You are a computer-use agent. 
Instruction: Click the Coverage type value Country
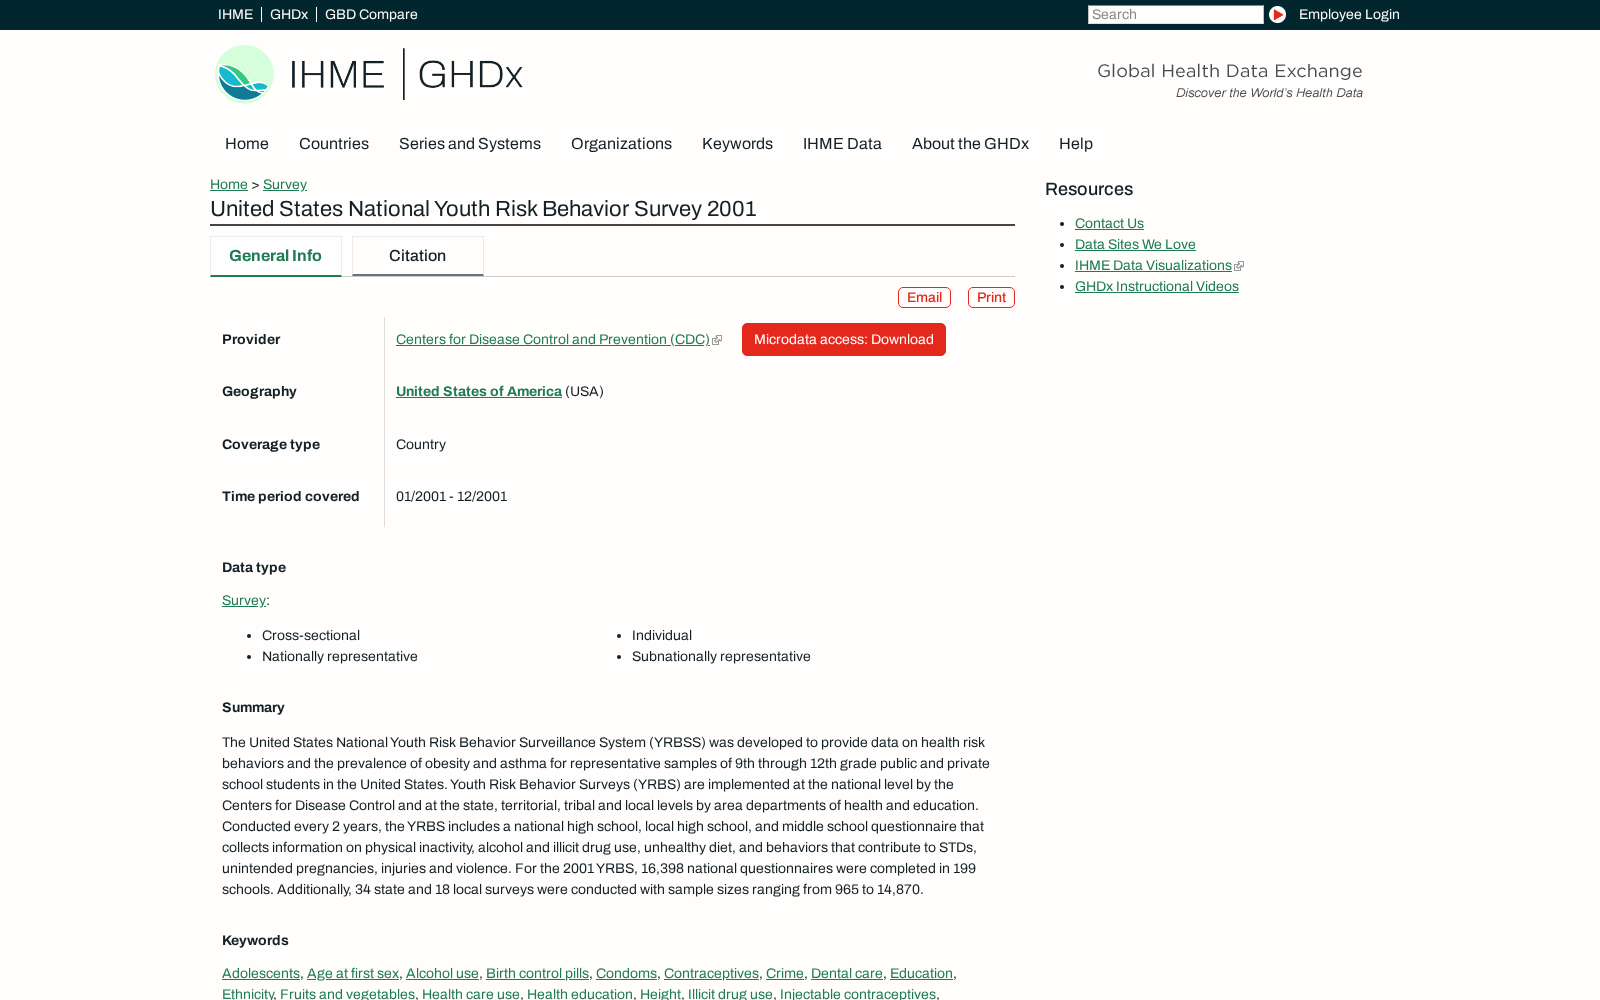421,445
